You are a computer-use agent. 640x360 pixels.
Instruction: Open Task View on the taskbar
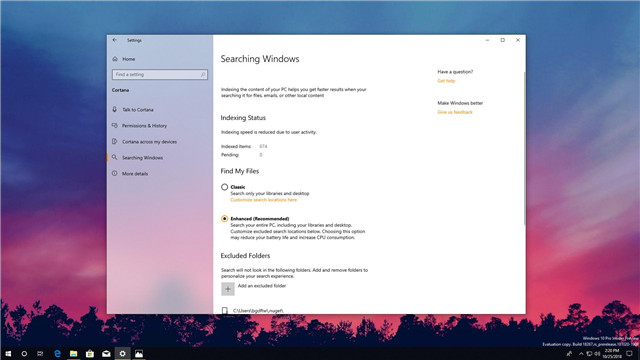[x=40, y=353]
